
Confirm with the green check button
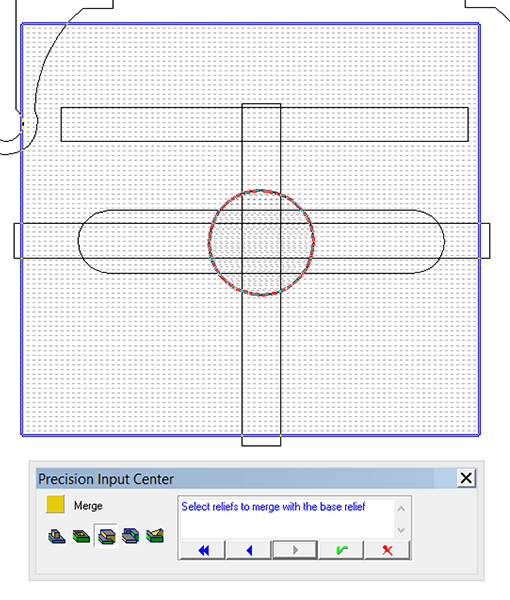341,550
